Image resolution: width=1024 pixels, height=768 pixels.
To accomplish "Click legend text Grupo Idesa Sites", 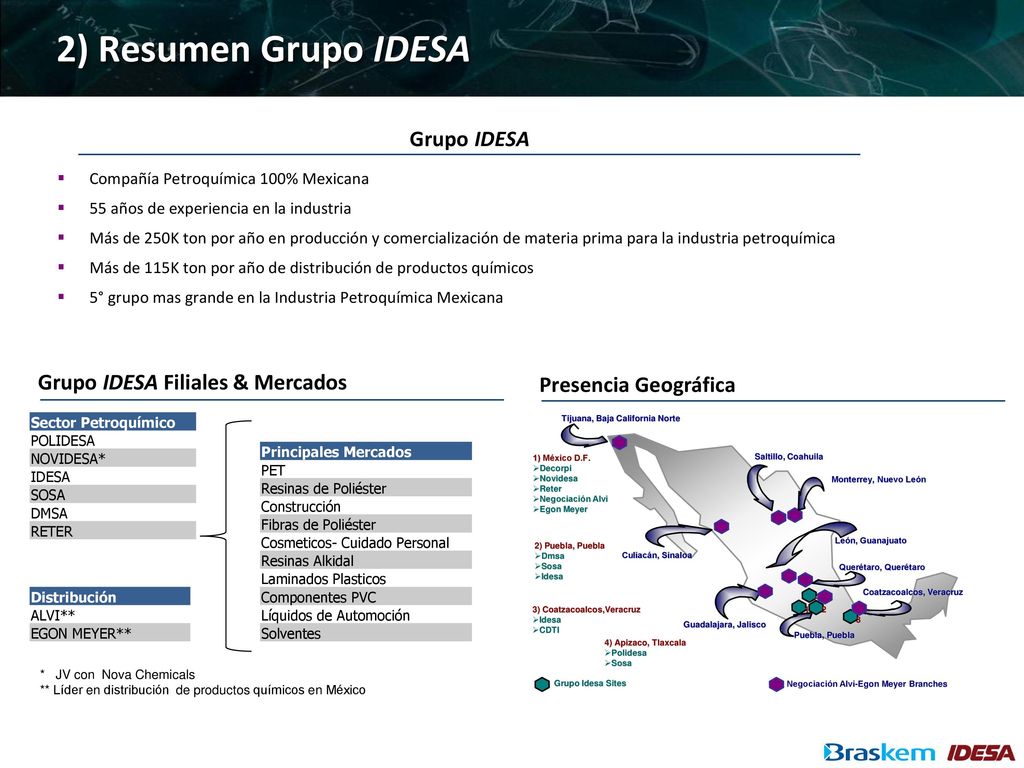I will coord(590,683).
